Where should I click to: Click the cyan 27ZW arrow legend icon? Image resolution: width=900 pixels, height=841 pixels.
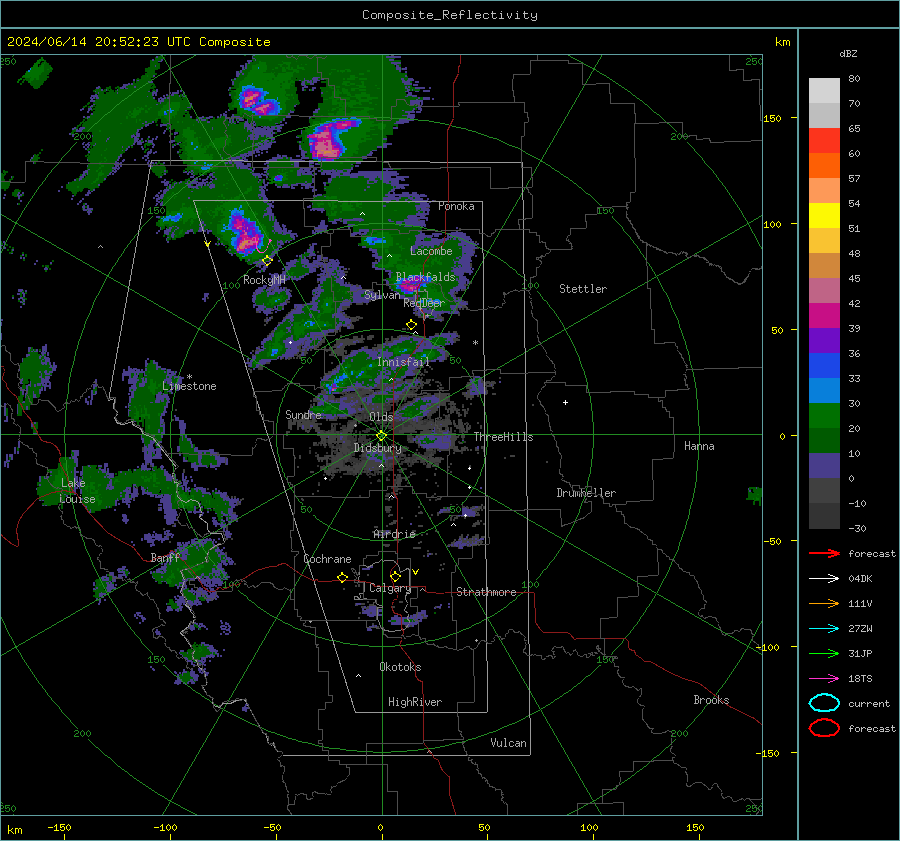(x=824, y=629)
